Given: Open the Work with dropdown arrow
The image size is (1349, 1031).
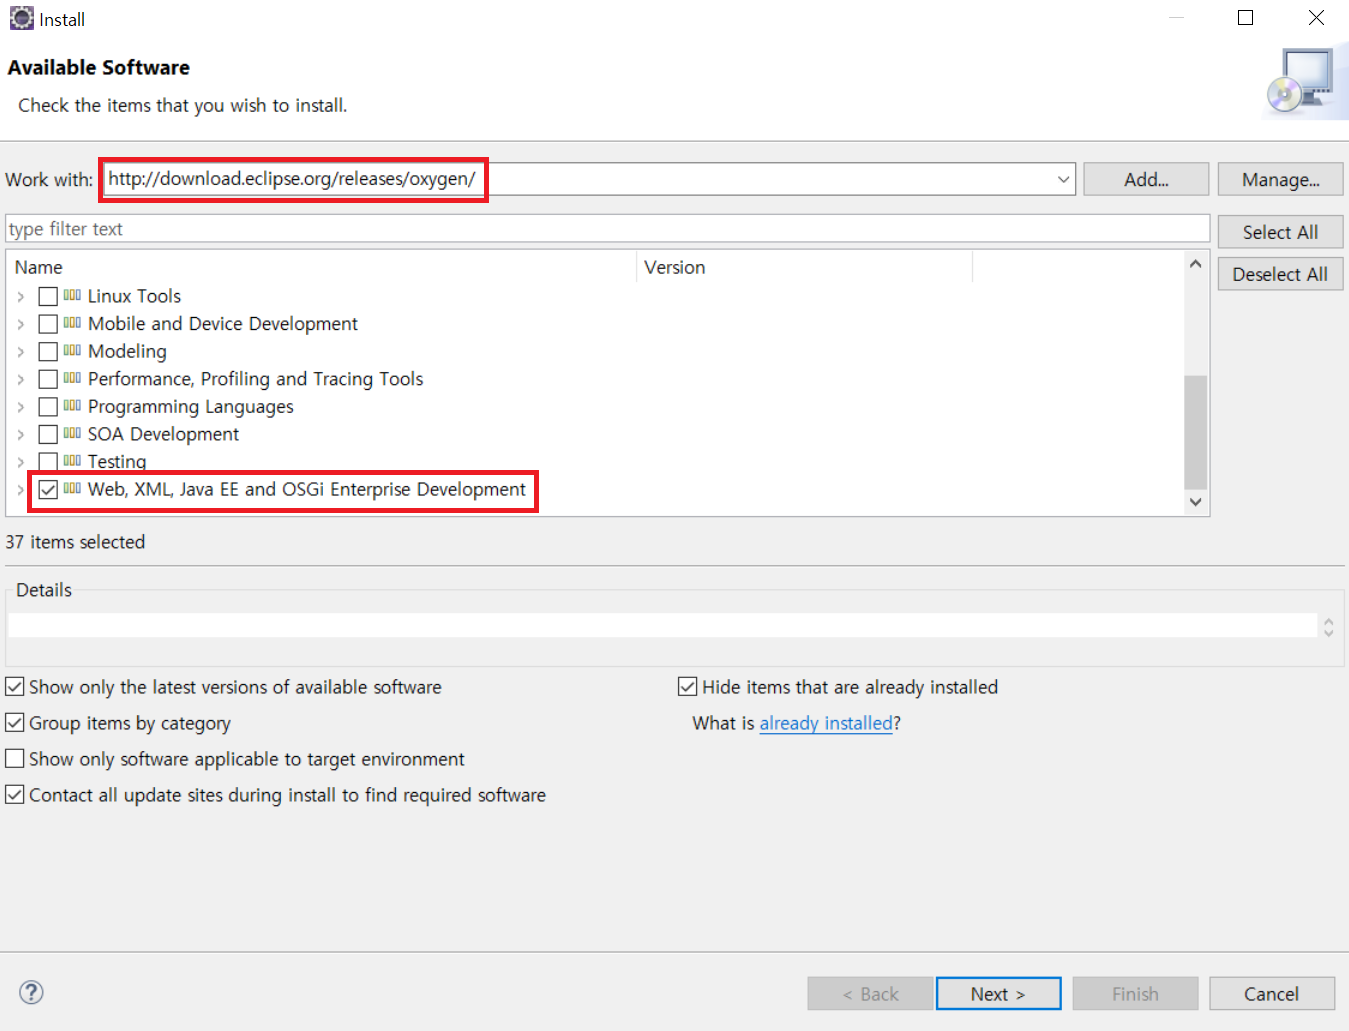Looking at the screenshot, I should coord(1063,180).
